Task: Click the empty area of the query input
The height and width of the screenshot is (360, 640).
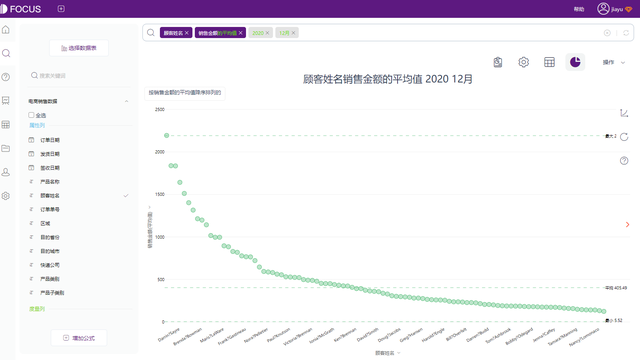Action: coord(449,33)
